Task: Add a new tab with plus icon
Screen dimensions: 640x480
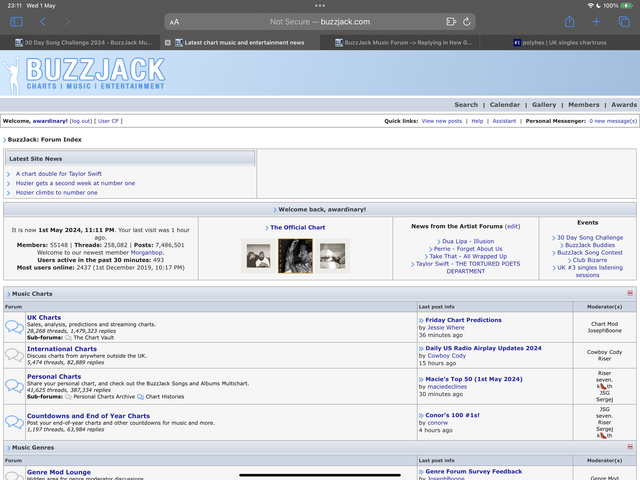Action: pos(596,22)
